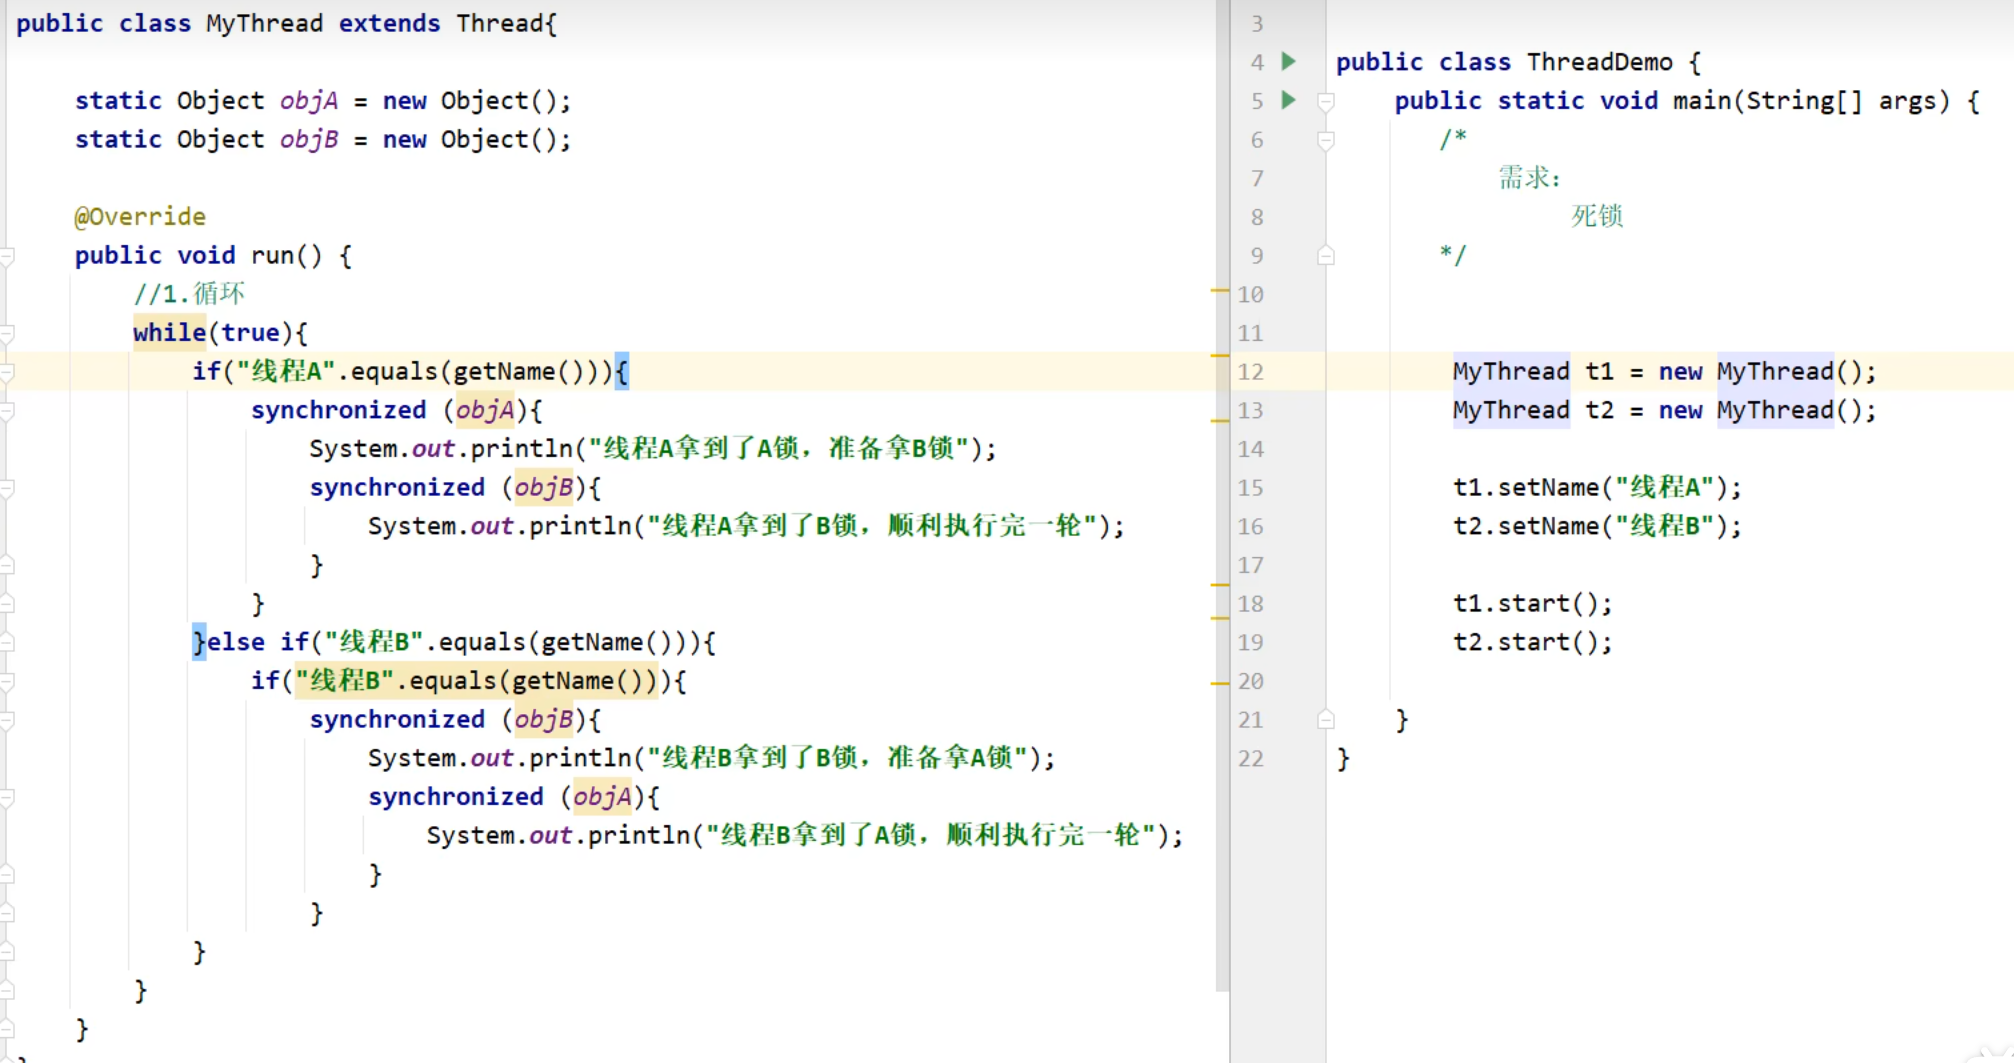
Task: Click the vertical scrollbar between the two editors
Action: pyautogui.click(x=1222, y=800)
